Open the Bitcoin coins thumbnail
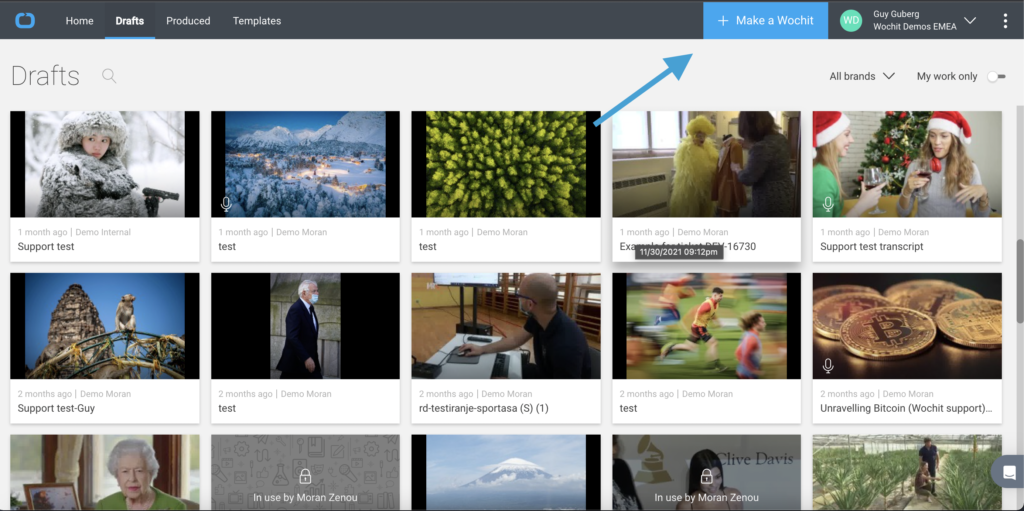The width and height of the screenshot is (1024, 511). click(x=907, y=325)
